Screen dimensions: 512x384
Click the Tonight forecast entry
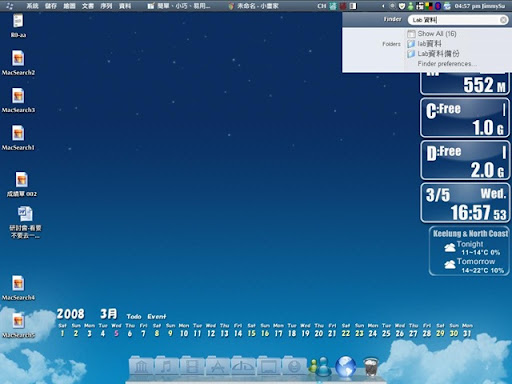(473, 248)
